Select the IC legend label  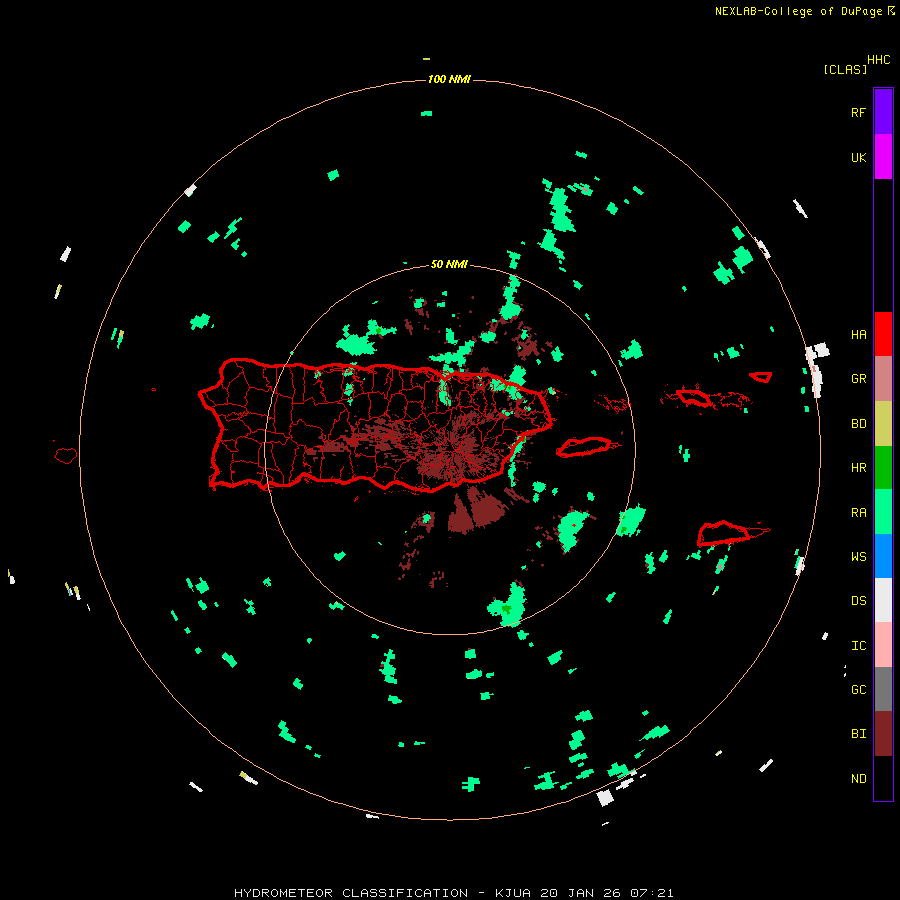click(x=858, y=645)
